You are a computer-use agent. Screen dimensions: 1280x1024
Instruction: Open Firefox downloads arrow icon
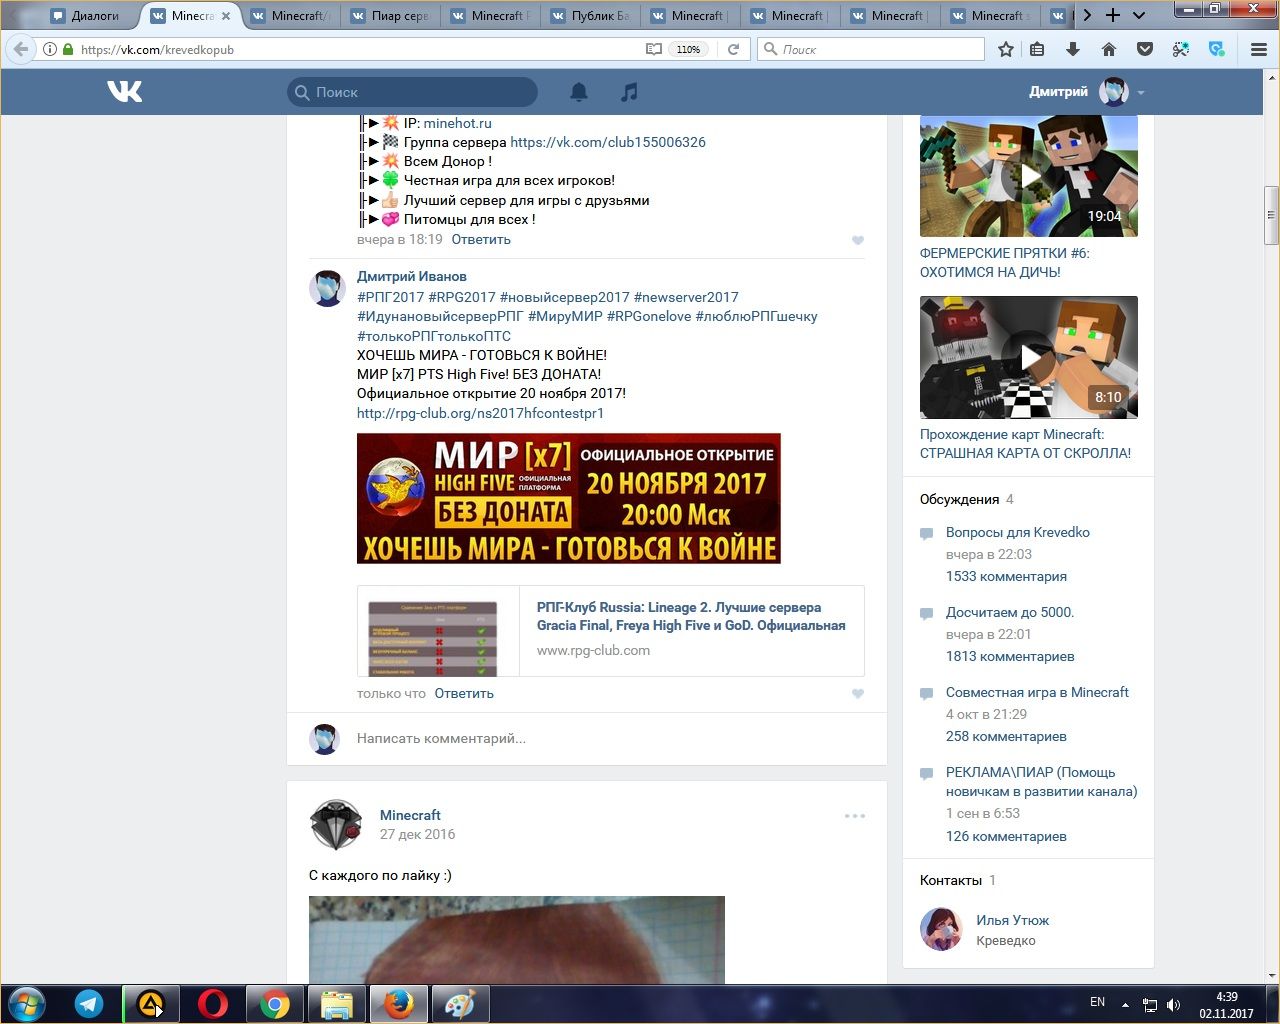pyautogui.click(x=1073, y=49)
